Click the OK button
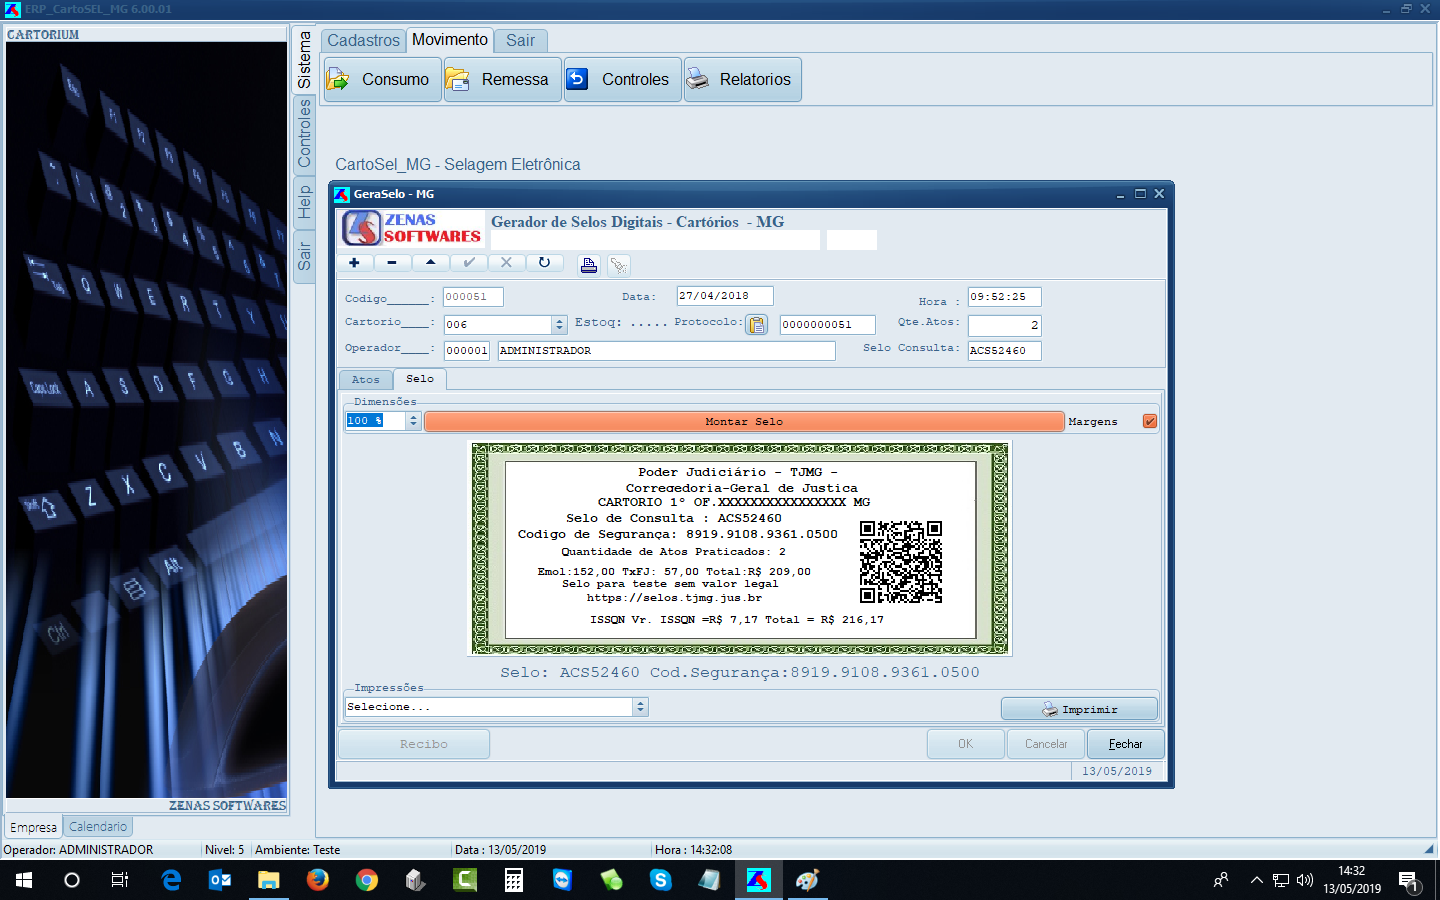Screen dimensions: 1440x900 [x=965, y=744]
